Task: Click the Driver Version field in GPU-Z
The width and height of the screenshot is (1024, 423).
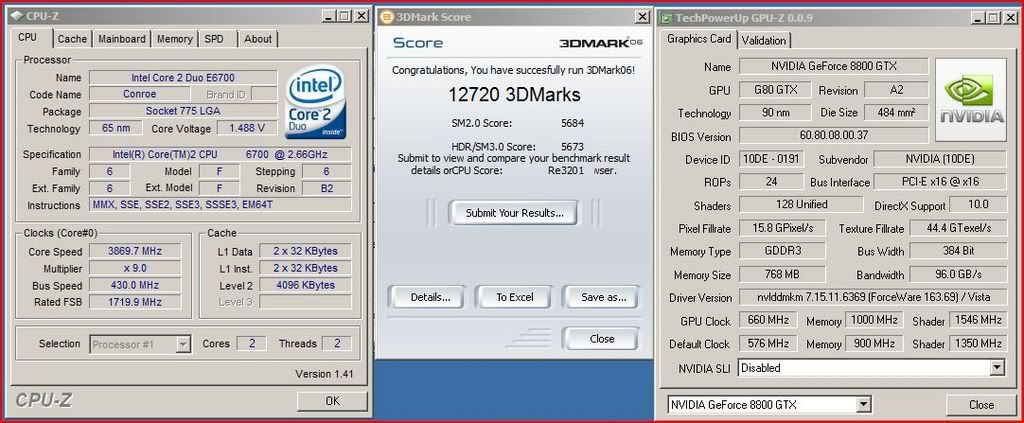Action: 872,297
